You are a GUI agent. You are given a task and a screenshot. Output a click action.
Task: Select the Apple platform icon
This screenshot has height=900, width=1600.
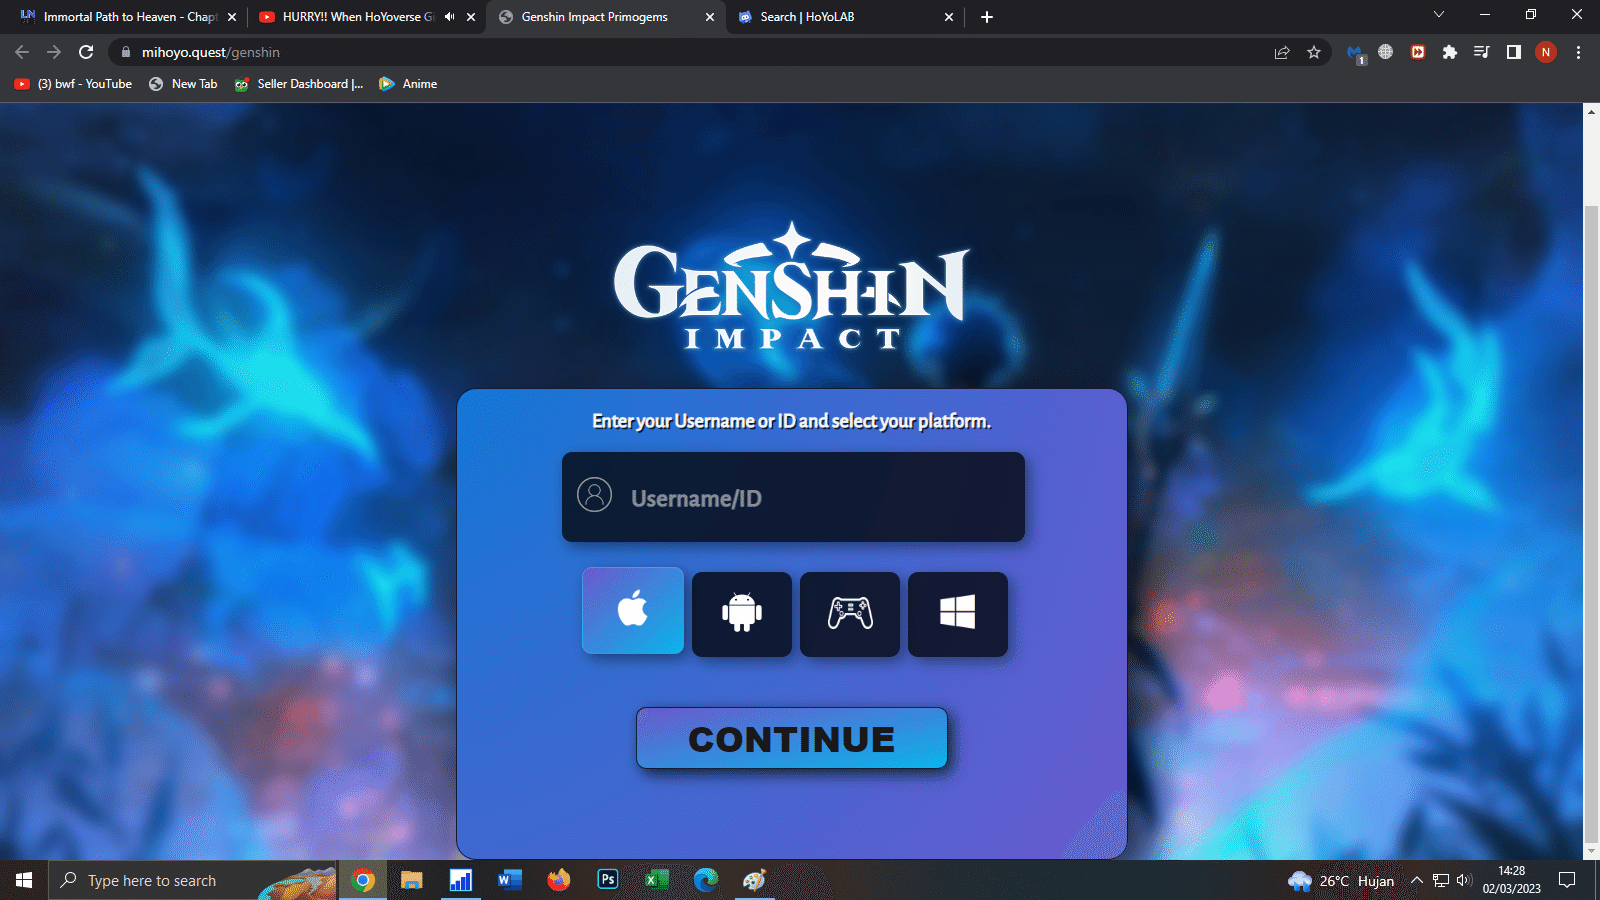[632, 611]
